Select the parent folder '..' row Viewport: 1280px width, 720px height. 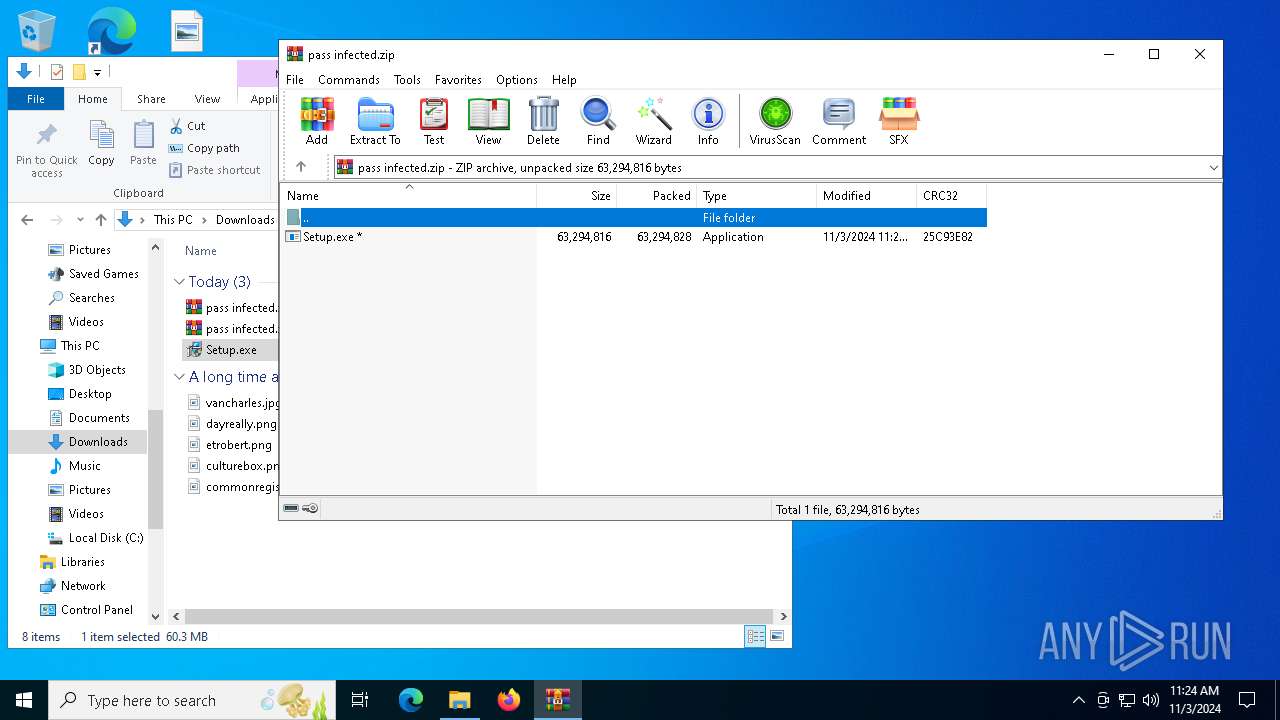coord(635,217)
